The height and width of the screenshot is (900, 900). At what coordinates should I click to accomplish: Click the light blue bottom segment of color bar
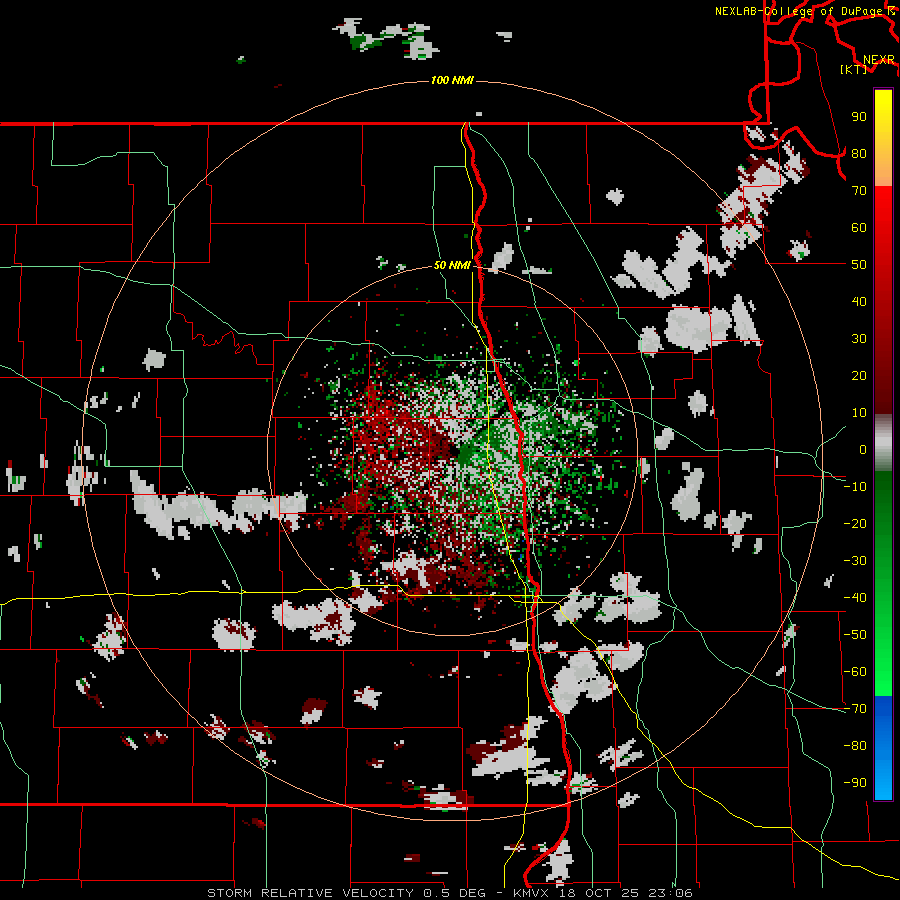tap(883, 781)
